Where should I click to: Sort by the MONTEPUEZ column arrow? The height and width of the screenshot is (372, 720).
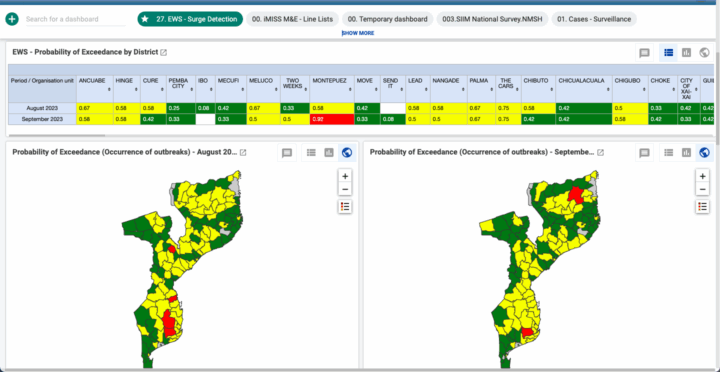[351, 89]
